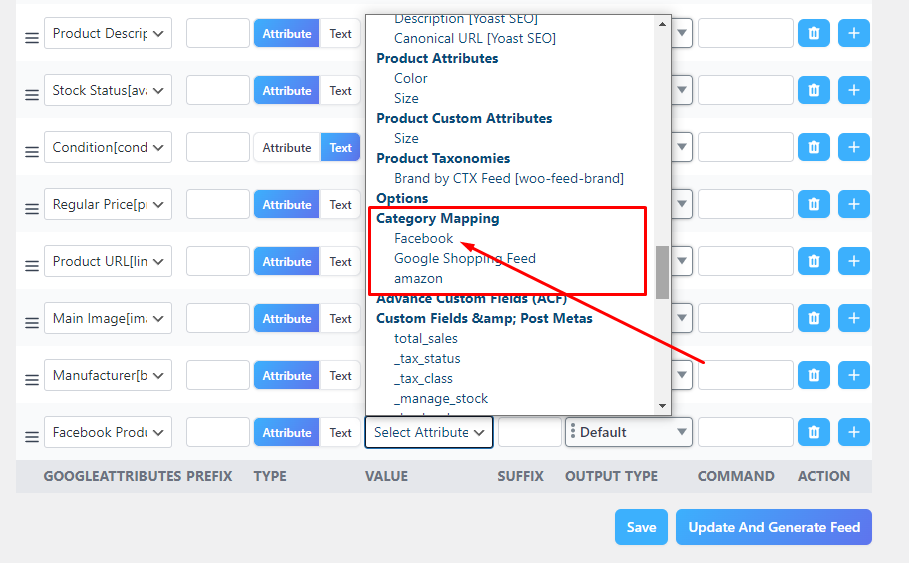909x563 pixels.
Task: Add a row after Product URL
Action: pos(853,261)
